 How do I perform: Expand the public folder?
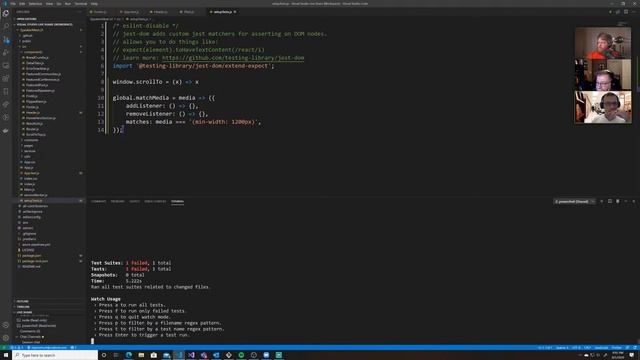[27, 41]
